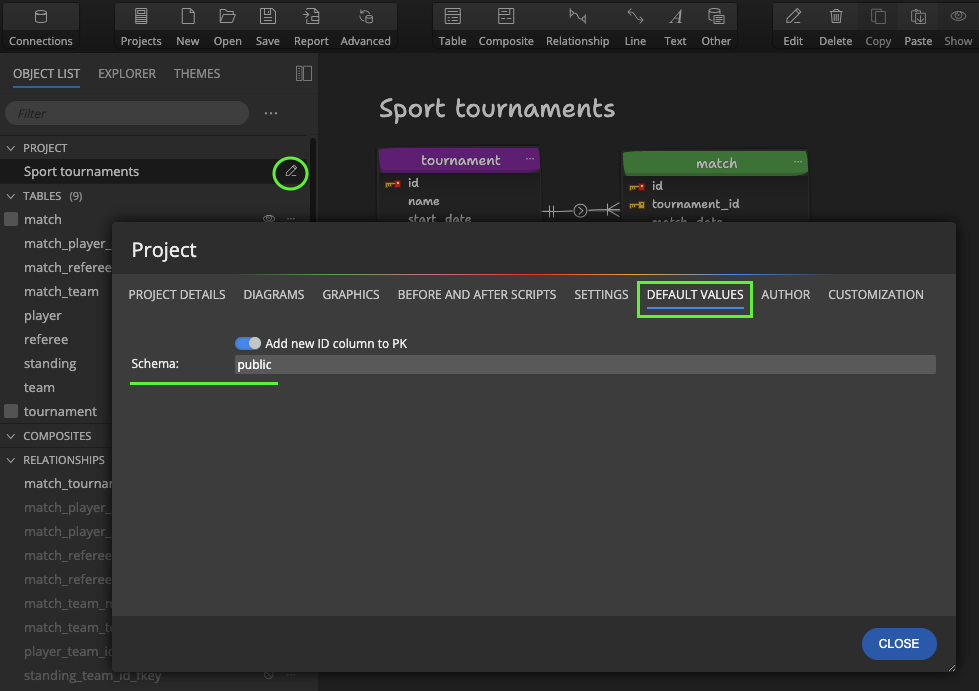Switch to EXPLORER tab
The height and width of the screenshot is (691, 979).
coord(127,74)
